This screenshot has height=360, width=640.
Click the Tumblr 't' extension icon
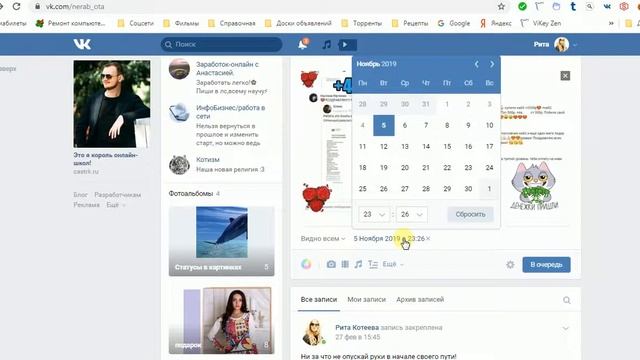573,7
